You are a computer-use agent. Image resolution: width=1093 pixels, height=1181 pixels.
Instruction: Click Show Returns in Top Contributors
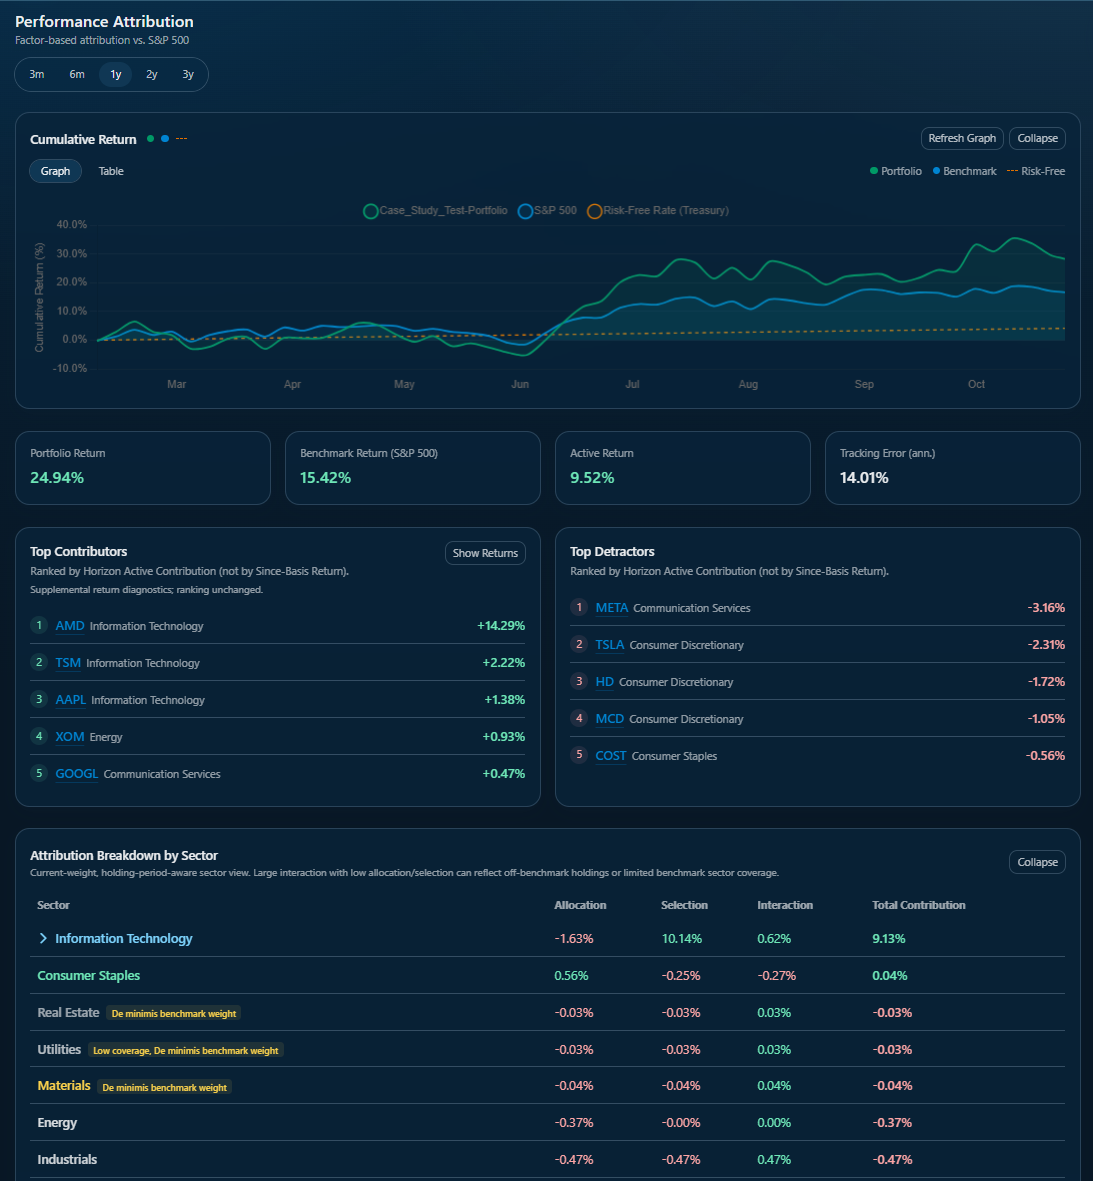point(485,553)
